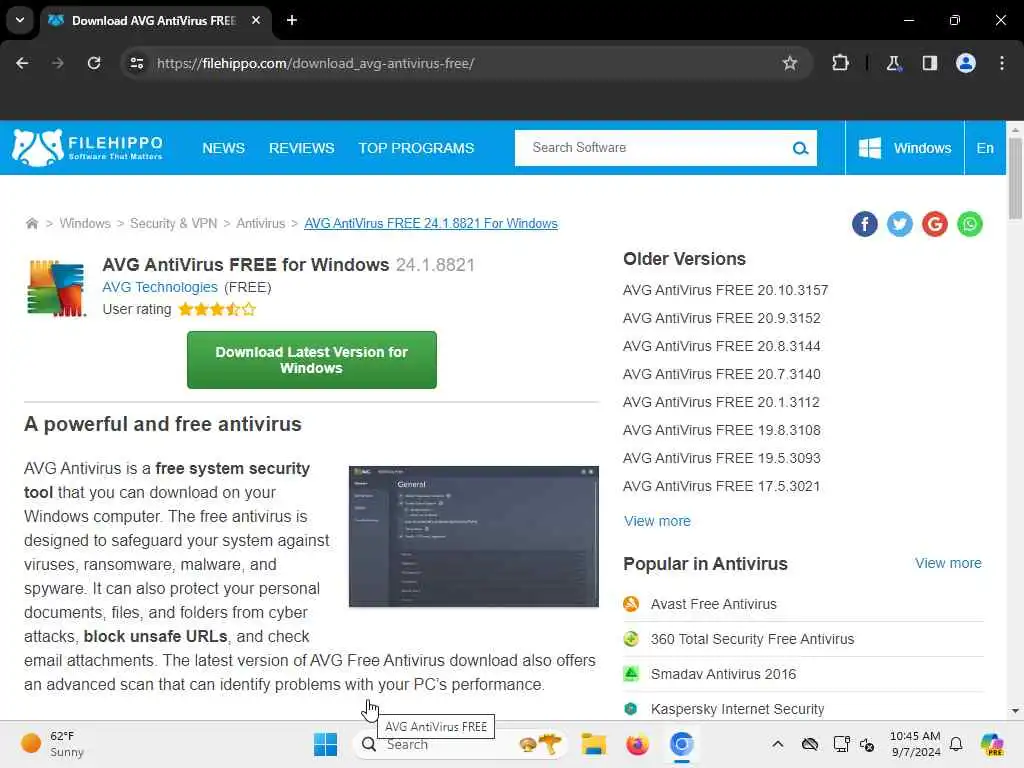
Task: Open the NEWS menu
Action: pos(223,148)
